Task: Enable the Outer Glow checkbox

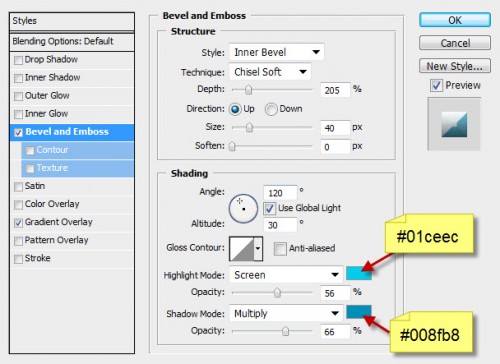Action: [x=18, y=96]
